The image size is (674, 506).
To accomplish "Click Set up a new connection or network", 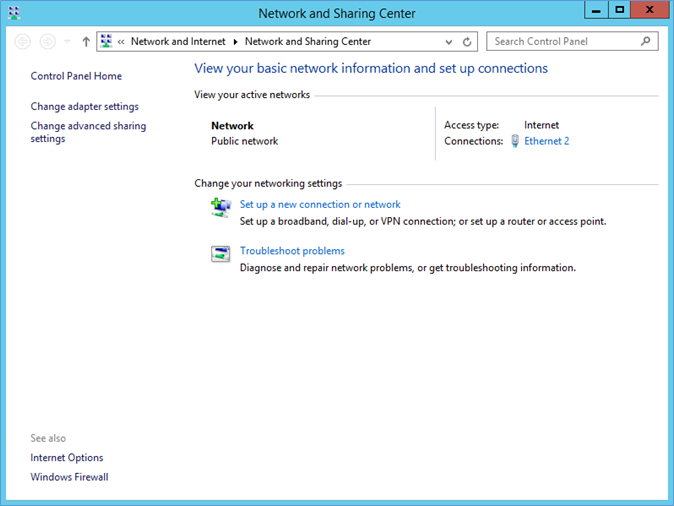I will [320, 204].
